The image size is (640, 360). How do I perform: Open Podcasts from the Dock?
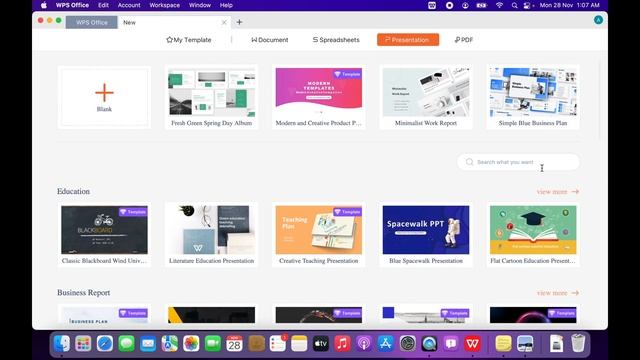click(x=364, y=344)
